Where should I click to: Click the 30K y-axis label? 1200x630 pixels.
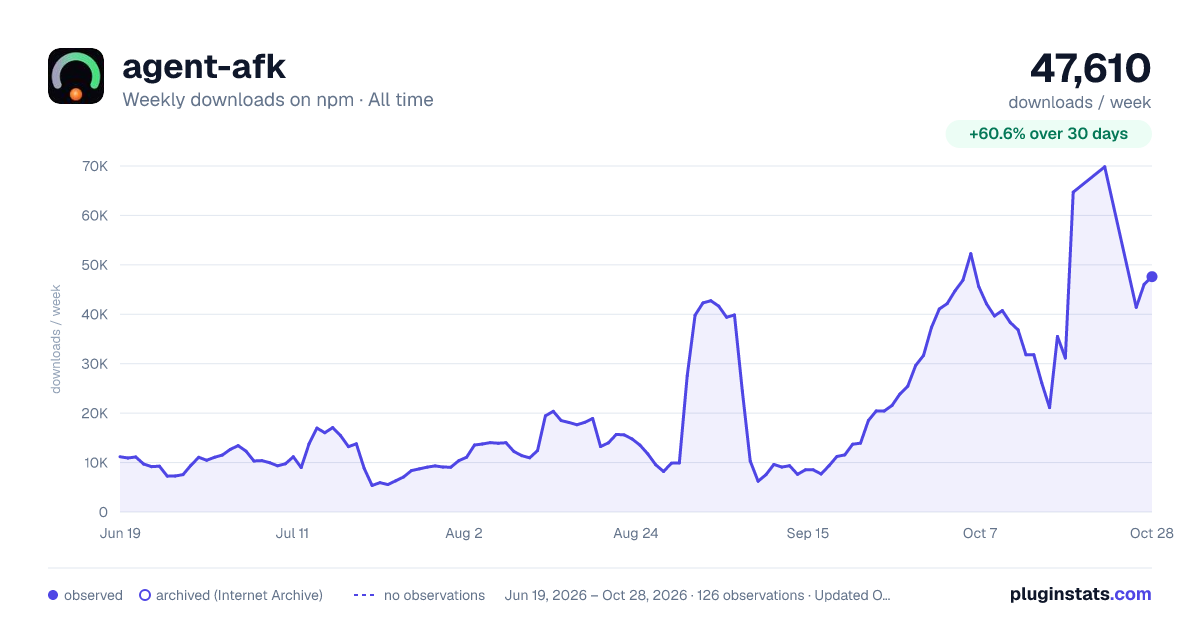coord(94,364)
